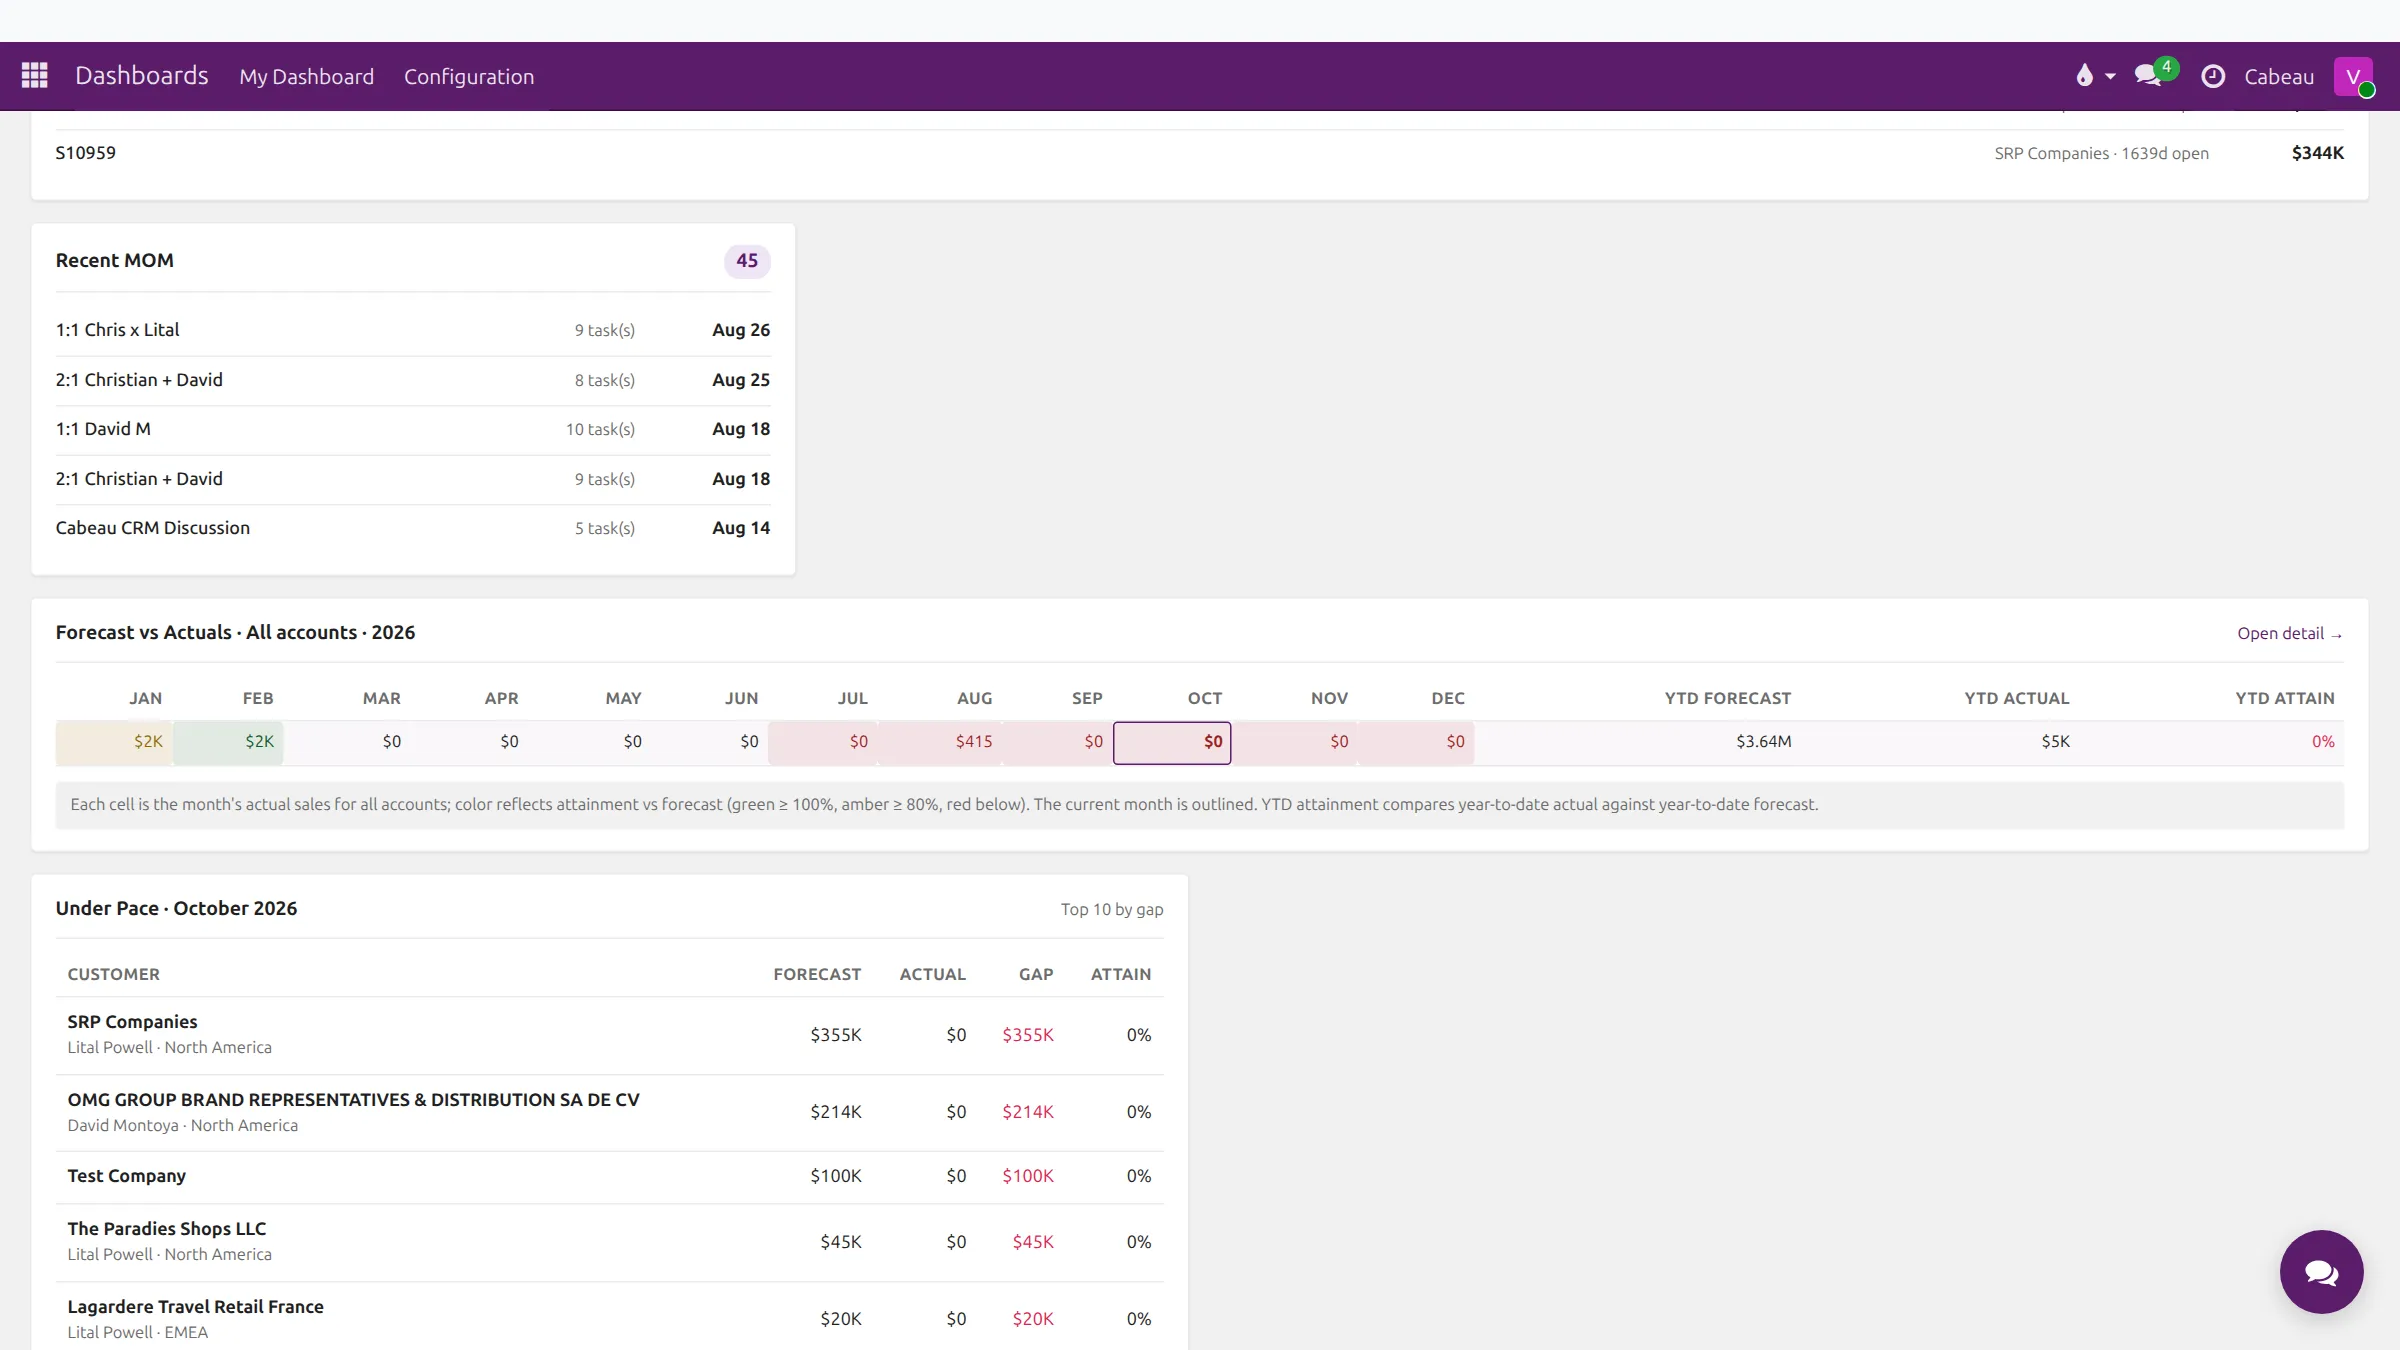
Task: Click the $355K gap for SRP Companies
Action: tap(1028, 1035)
